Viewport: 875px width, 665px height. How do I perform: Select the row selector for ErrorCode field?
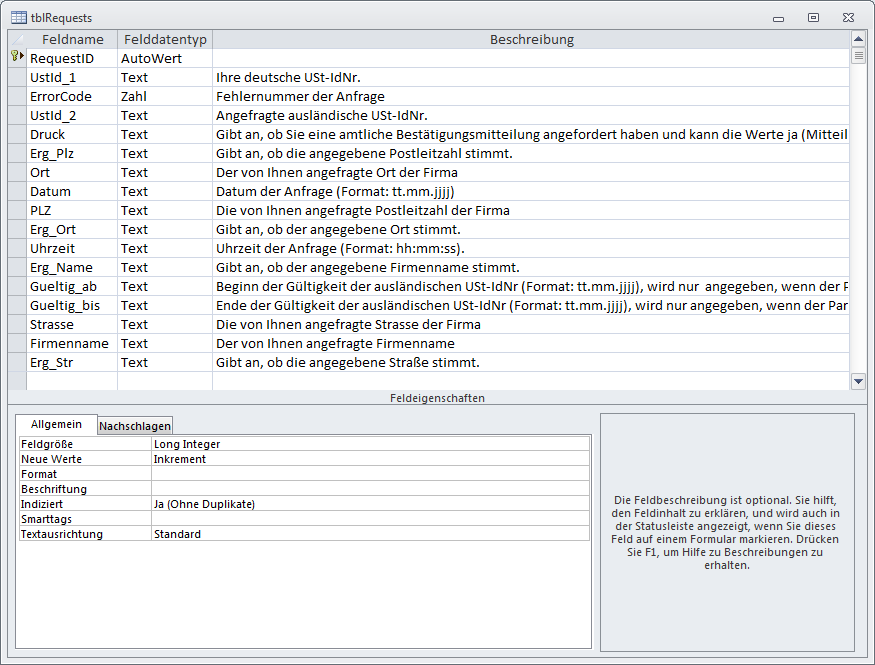point(16,97)
